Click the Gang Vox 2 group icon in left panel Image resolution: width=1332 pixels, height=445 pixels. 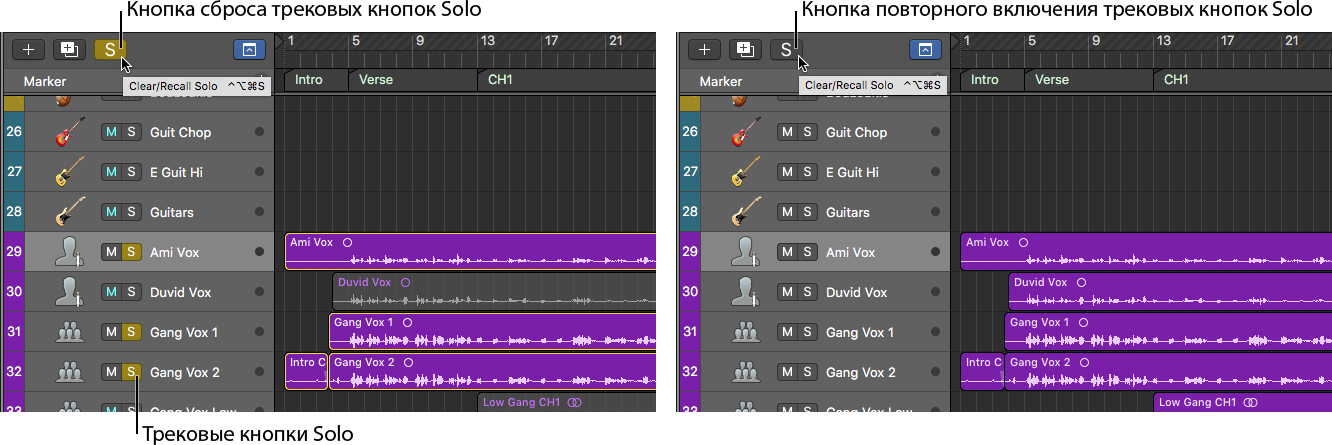[68, 372]
